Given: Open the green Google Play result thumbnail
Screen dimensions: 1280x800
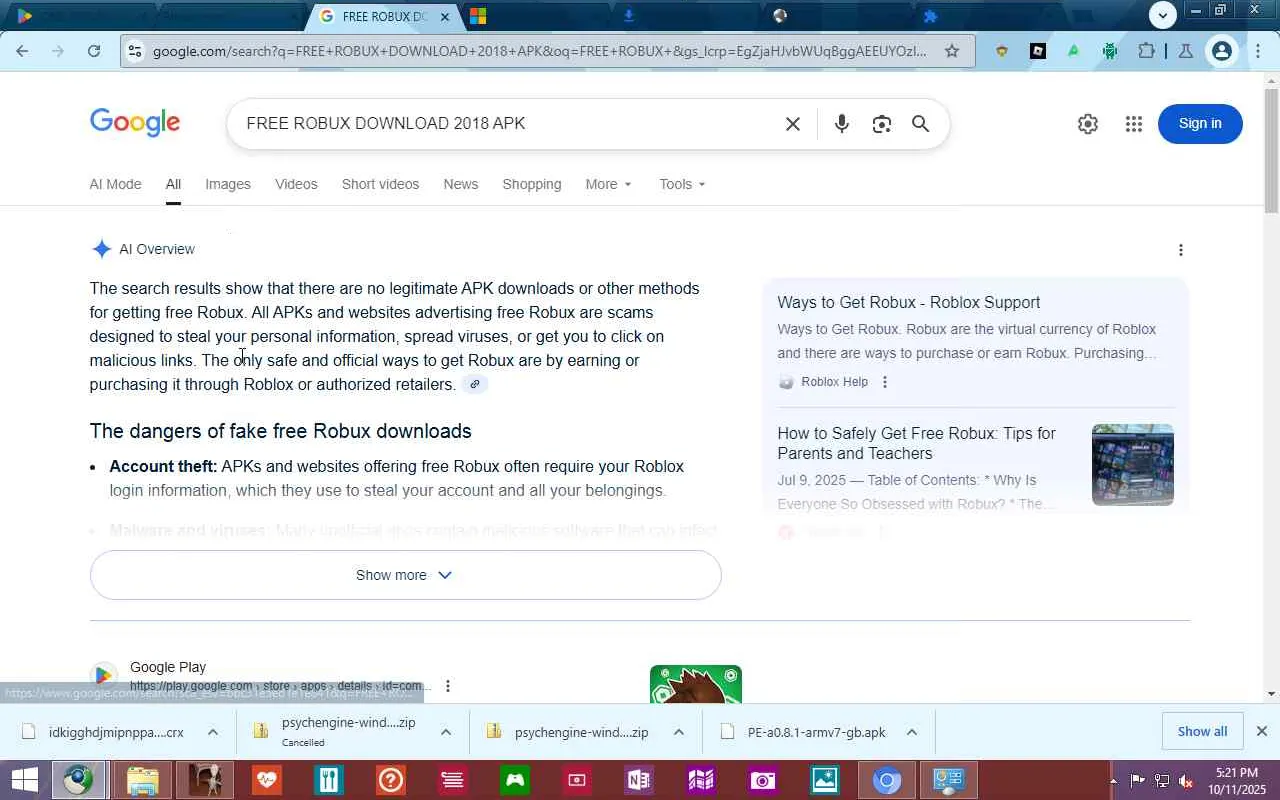Looking at the screenshot, I should [696, 684].
